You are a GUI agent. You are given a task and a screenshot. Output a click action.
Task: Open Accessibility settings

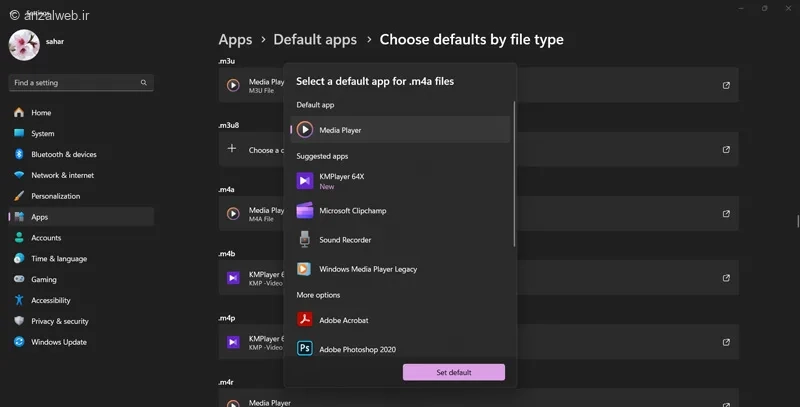pos(81,300)
